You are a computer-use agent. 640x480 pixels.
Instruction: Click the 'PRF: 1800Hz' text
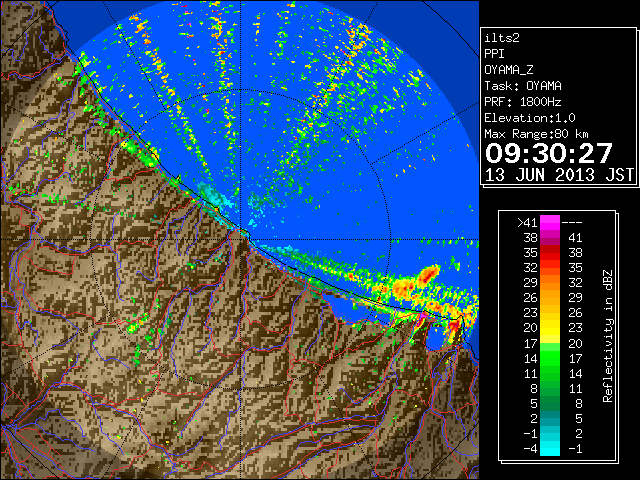click(522, 102)
